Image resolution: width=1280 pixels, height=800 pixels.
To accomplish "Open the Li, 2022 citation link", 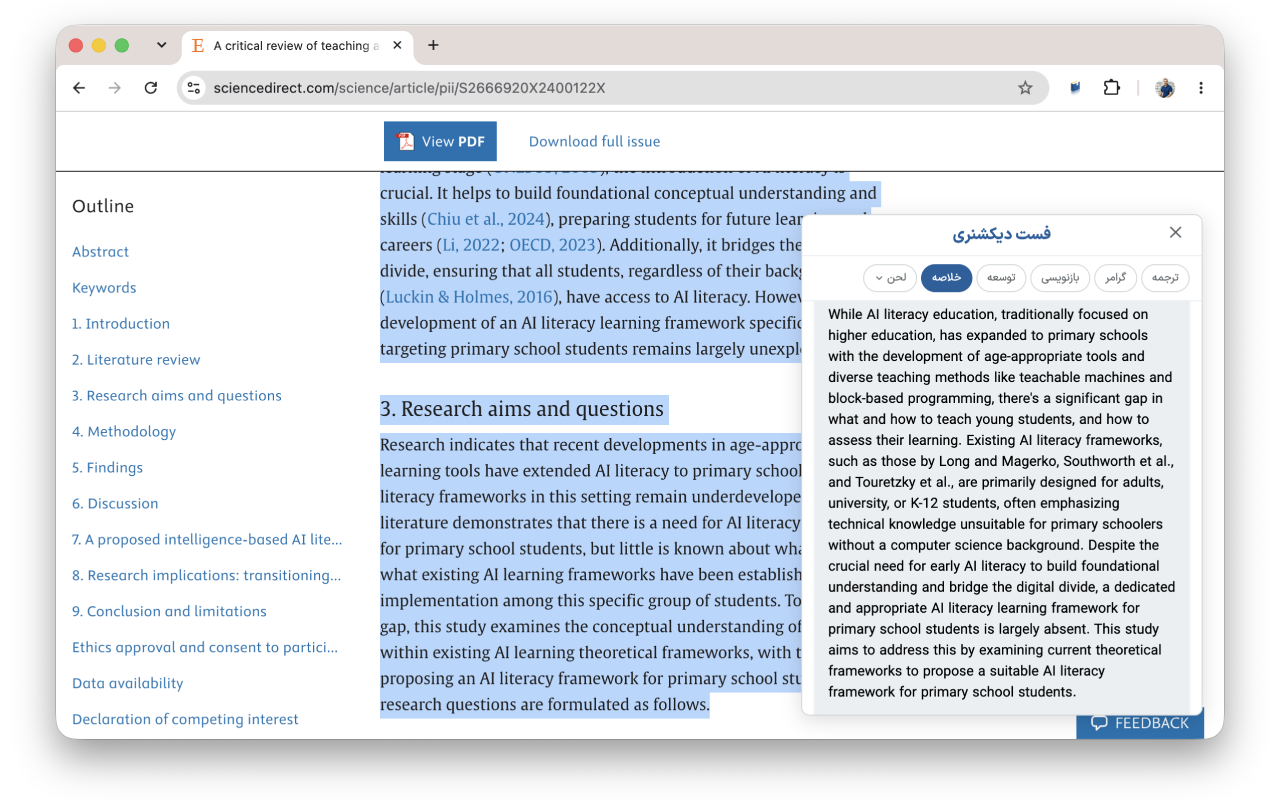I will pos(470,245).
